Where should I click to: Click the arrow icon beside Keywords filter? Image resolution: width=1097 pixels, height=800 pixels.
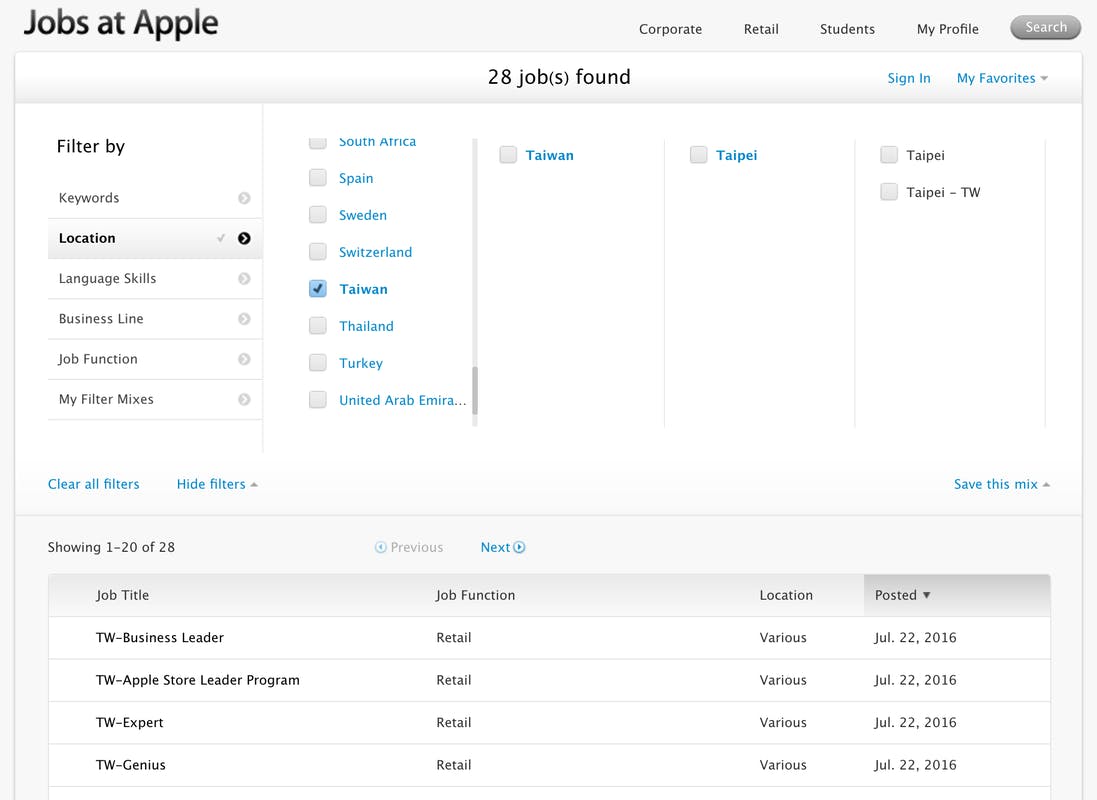(244, 198)
